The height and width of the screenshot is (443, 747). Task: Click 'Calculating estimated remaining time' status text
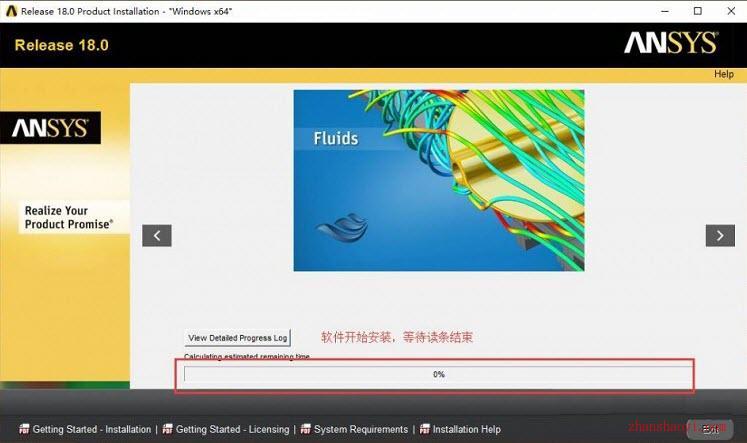tap(247, 356)
